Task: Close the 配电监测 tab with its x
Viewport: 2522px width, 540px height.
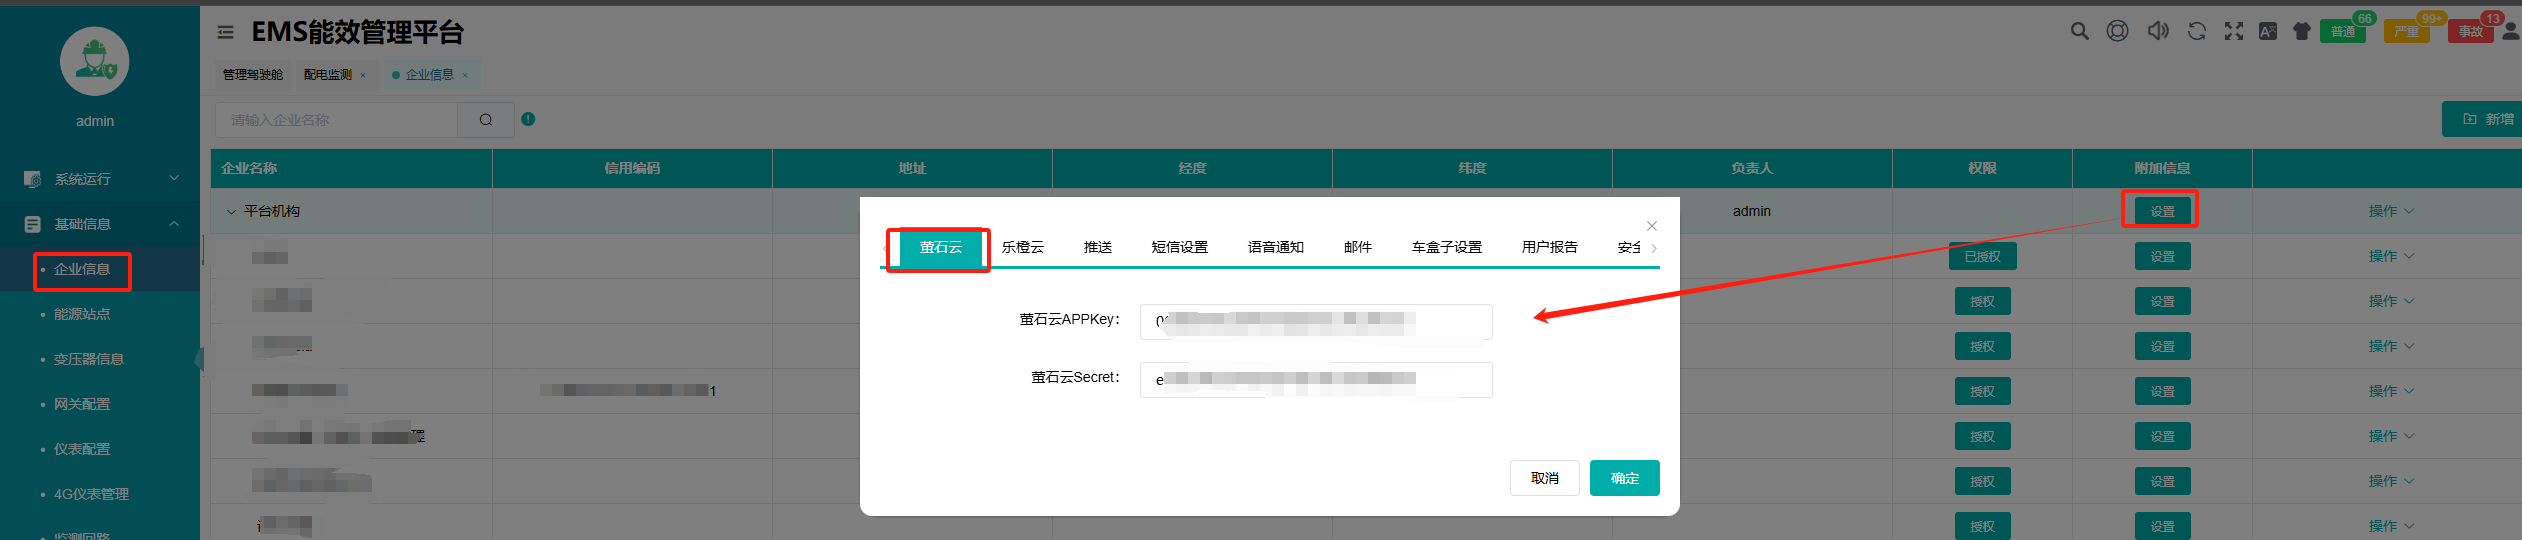Action: tap(363, 75)
